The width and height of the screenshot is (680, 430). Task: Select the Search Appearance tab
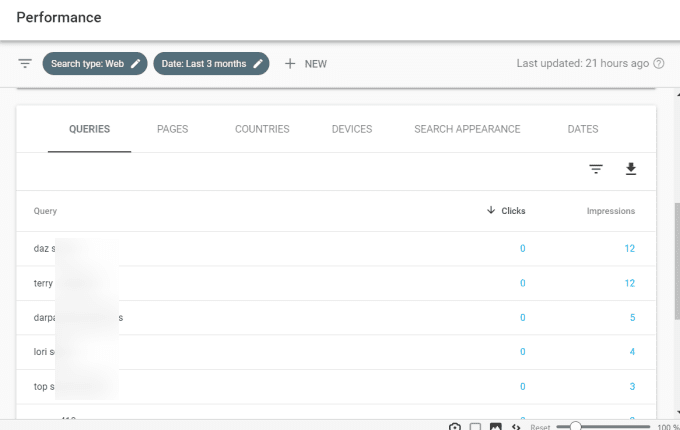(x=467, y=129)
